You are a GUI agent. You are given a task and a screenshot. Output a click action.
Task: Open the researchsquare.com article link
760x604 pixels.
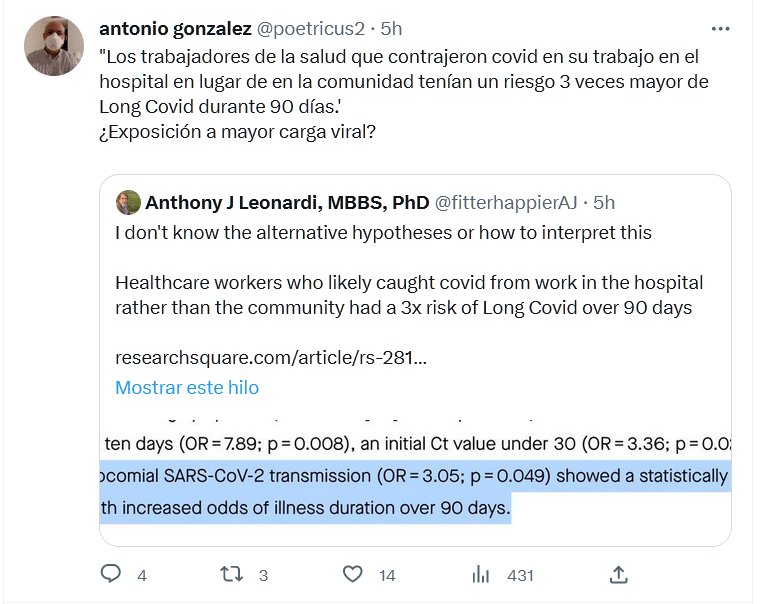click(271, 357)
